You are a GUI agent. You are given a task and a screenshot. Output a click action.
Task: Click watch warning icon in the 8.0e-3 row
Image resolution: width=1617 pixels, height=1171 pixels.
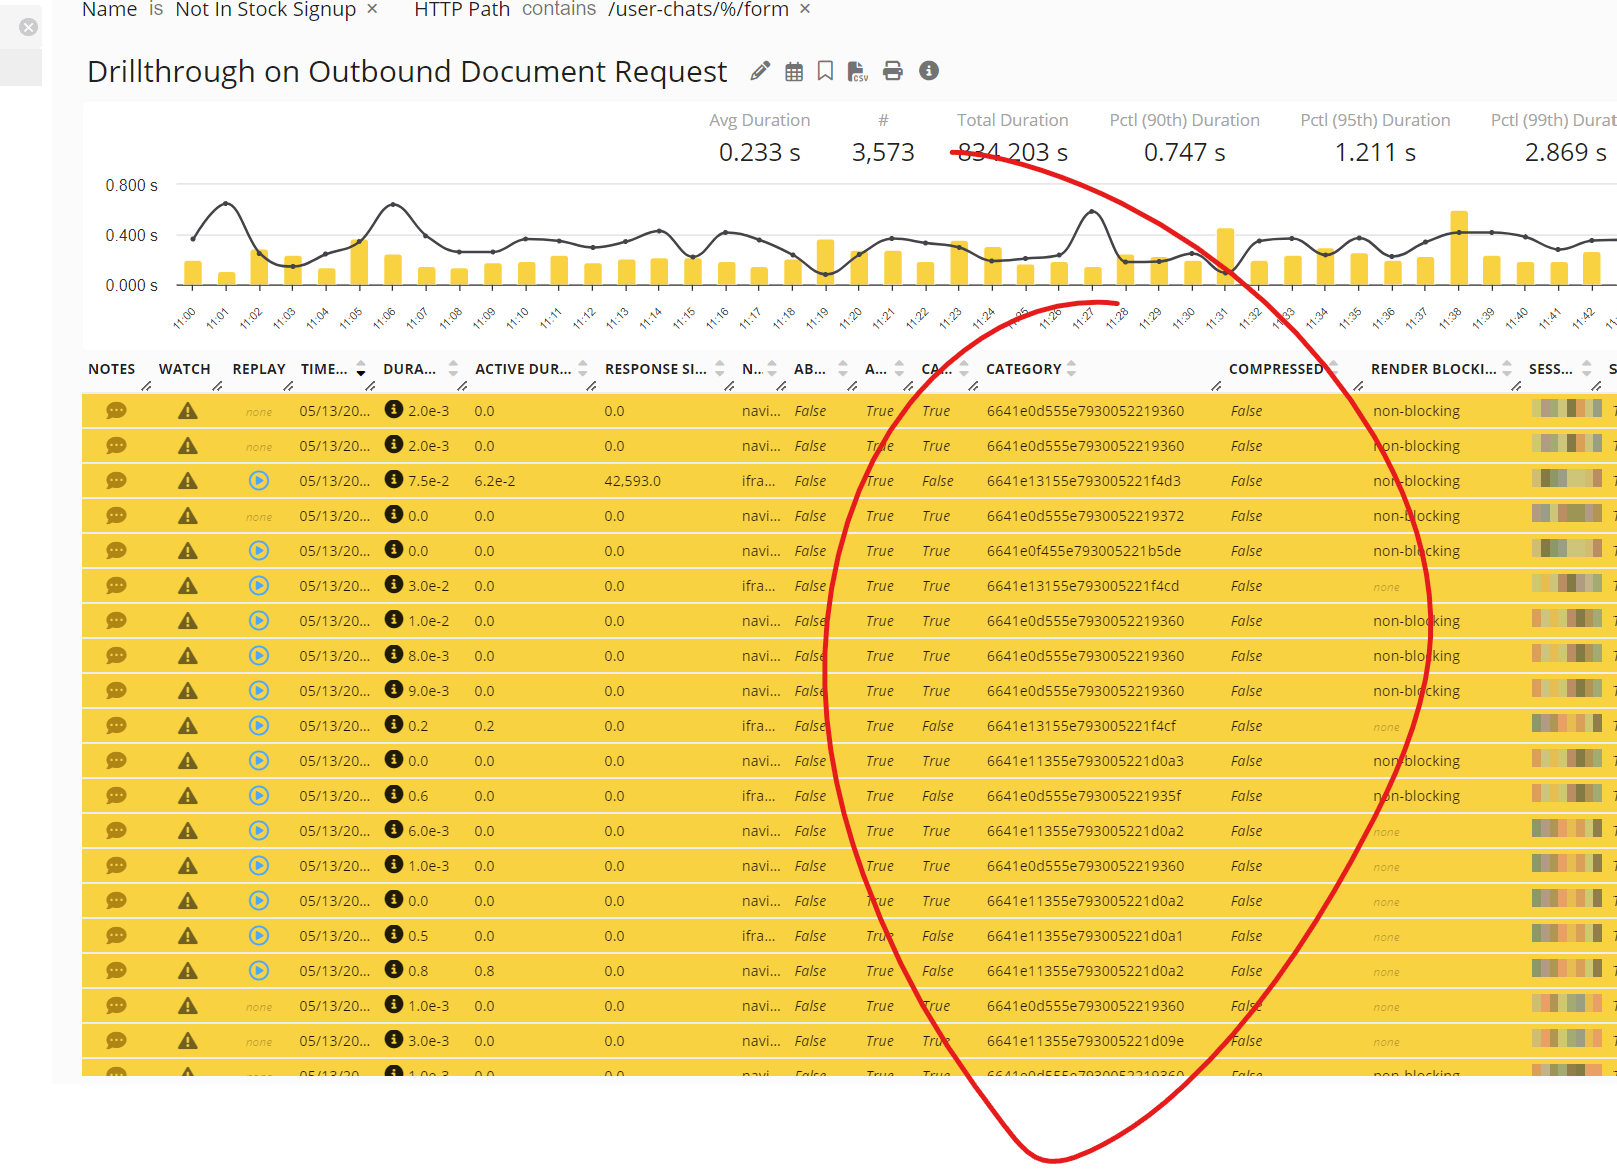tap(187, 656)
